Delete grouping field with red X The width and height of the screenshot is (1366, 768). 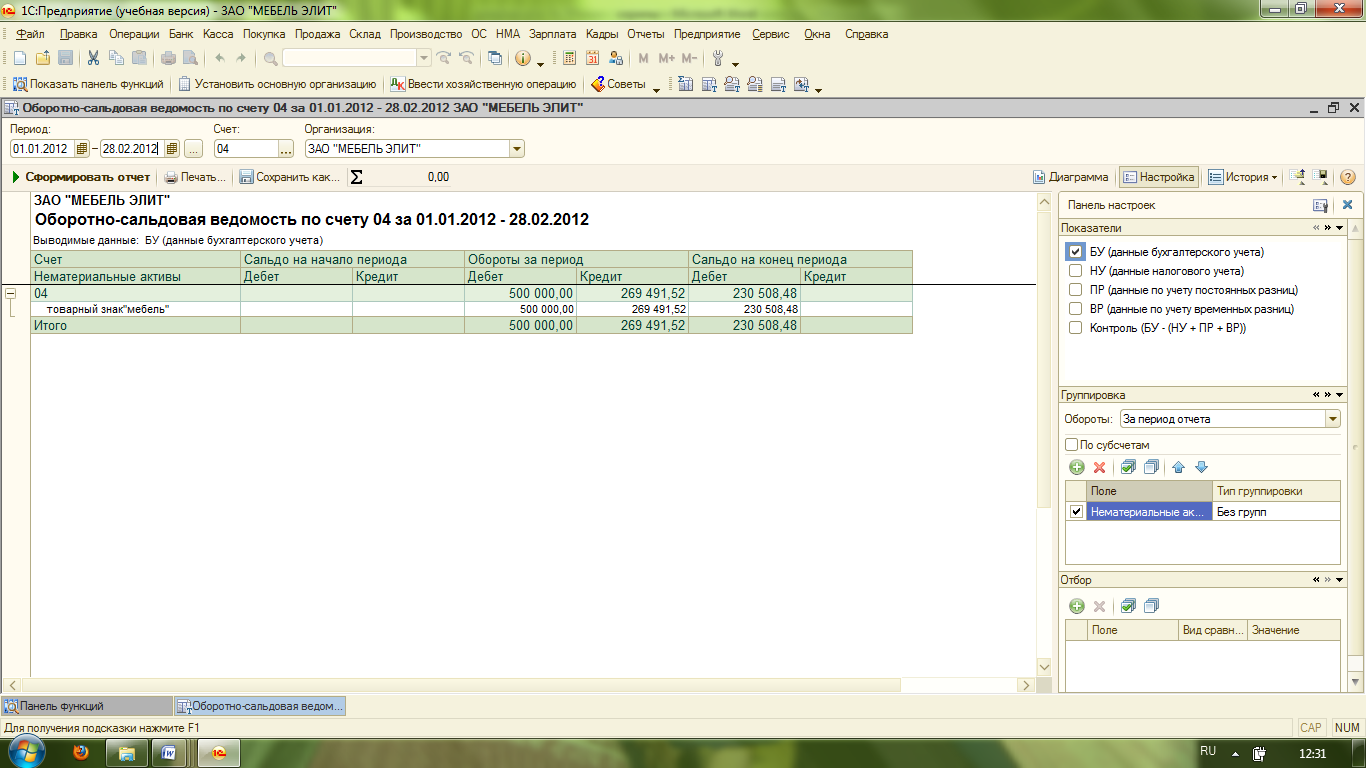[x=1099, y=467]
